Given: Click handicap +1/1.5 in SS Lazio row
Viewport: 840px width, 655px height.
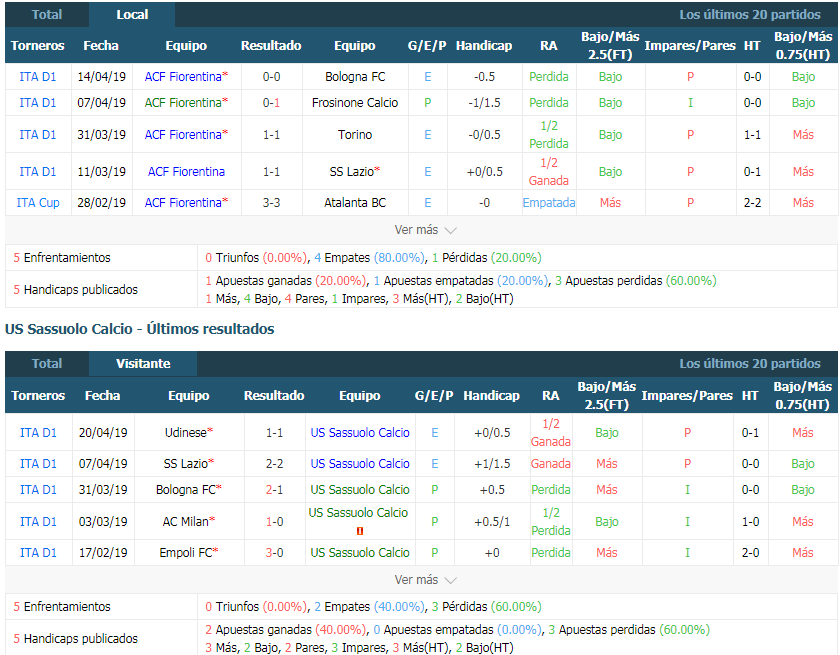Looking at the screenshot, I should tap(492, 463).
